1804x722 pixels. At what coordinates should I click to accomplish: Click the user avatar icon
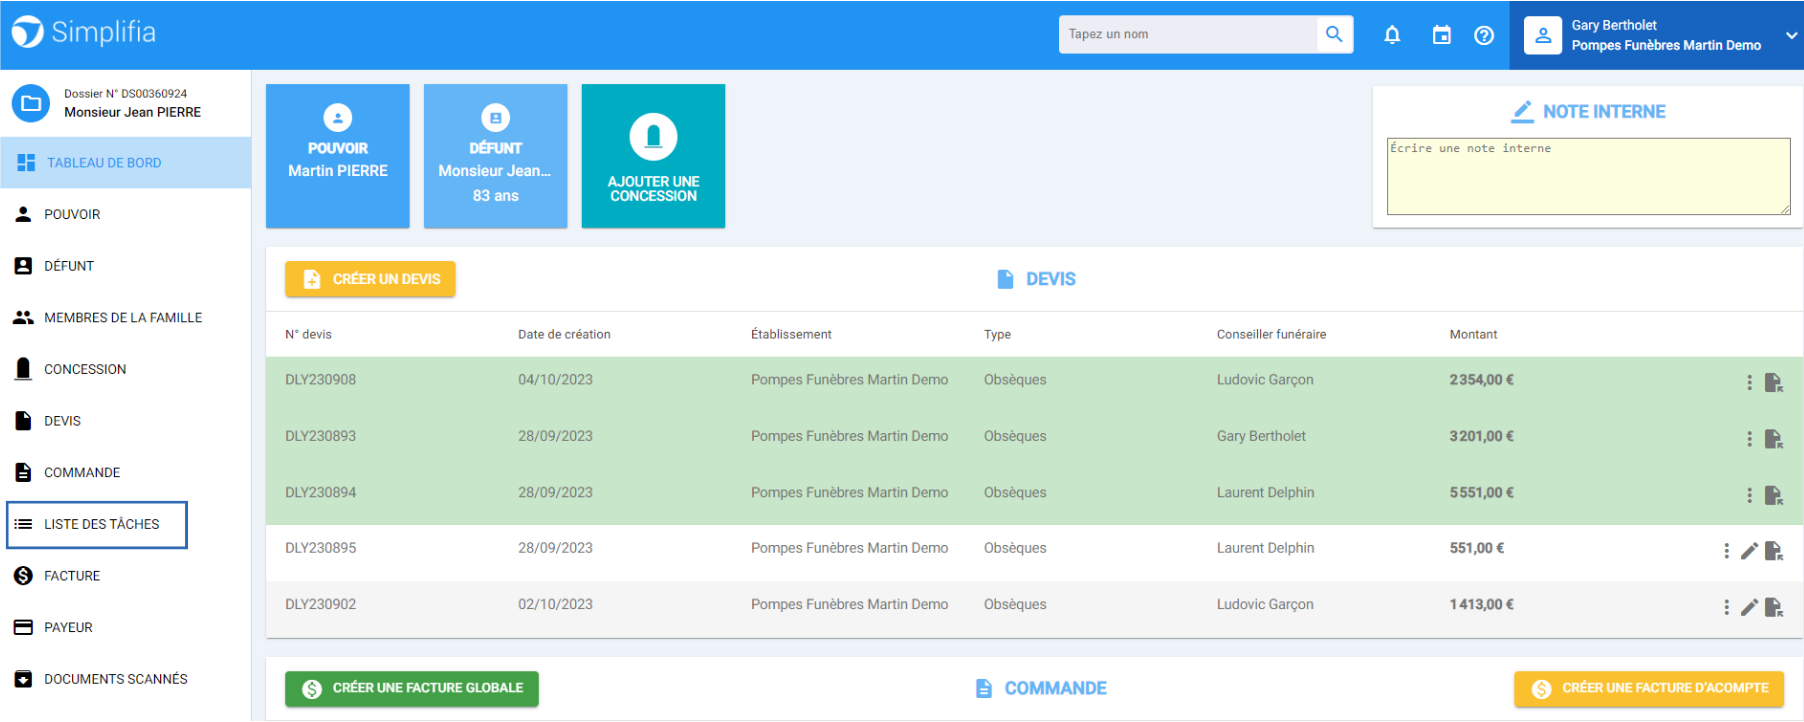pyautogui.click(x=1543, y=35)
